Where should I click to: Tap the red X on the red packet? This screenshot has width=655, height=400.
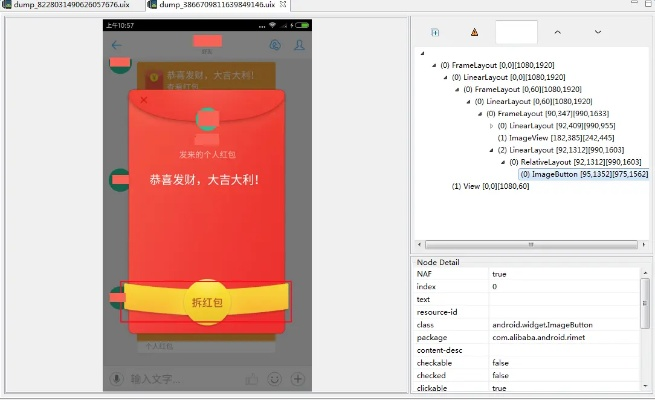click(x=144, y=100)
